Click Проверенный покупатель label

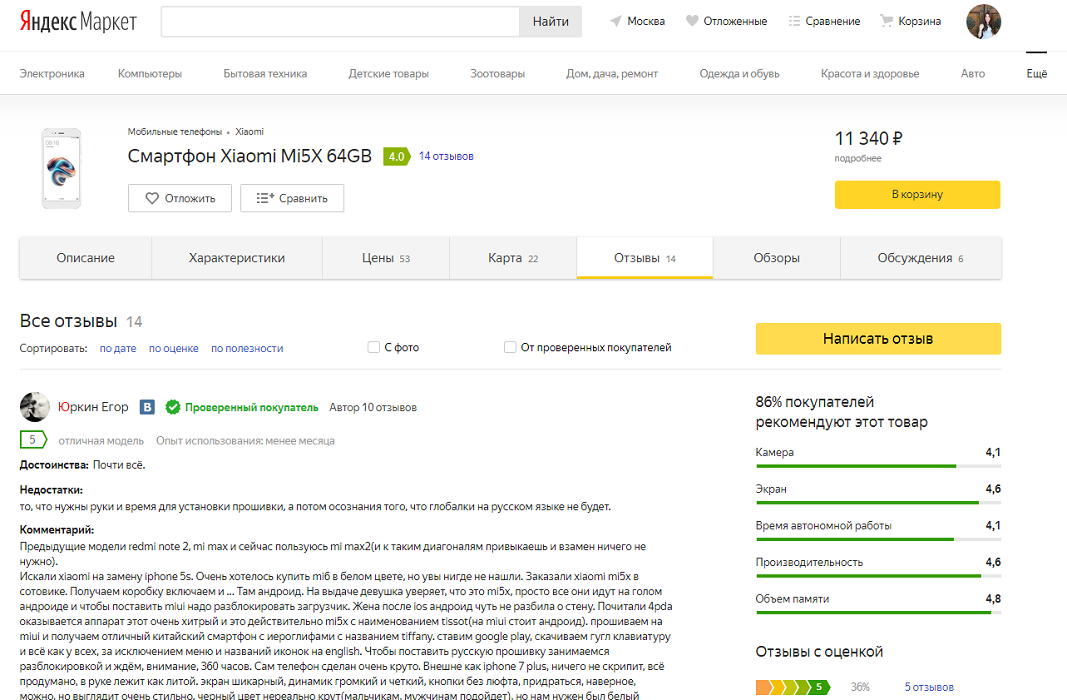click(x=252, y=407)
